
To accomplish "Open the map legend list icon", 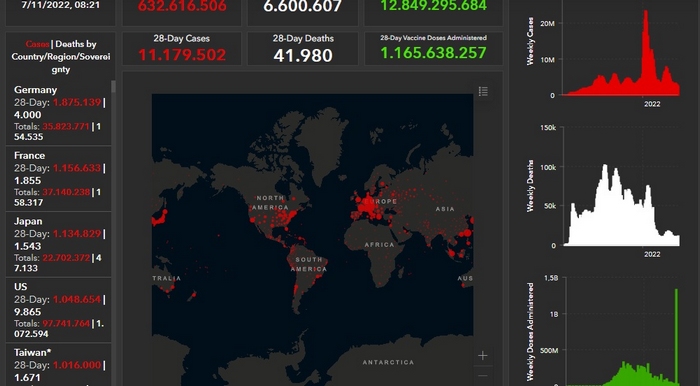I will tap(483, 91).
